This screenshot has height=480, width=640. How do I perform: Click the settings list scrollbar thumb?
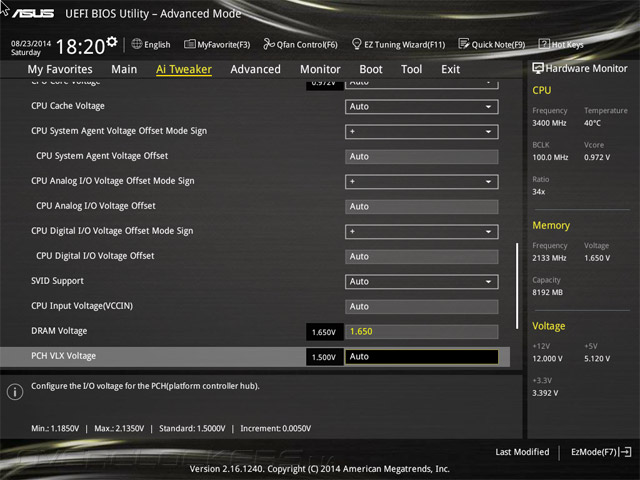[x=517, y=286]
